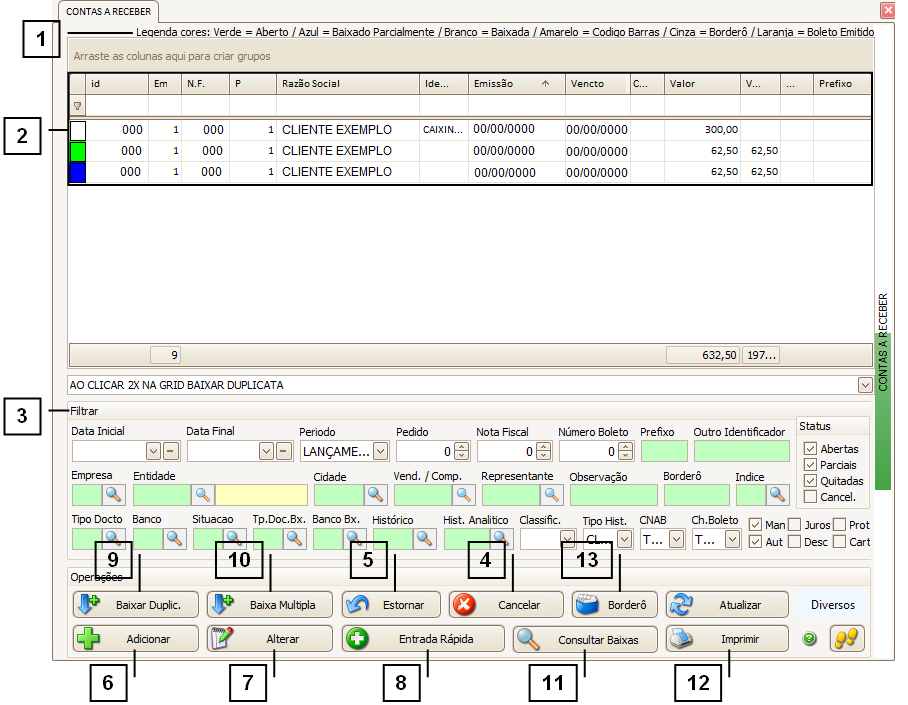Image resolution: width=908 pixels, height=705 pixels.
Task: Click the Indice lookup magnifier icon
Action: tap(777, 494)
